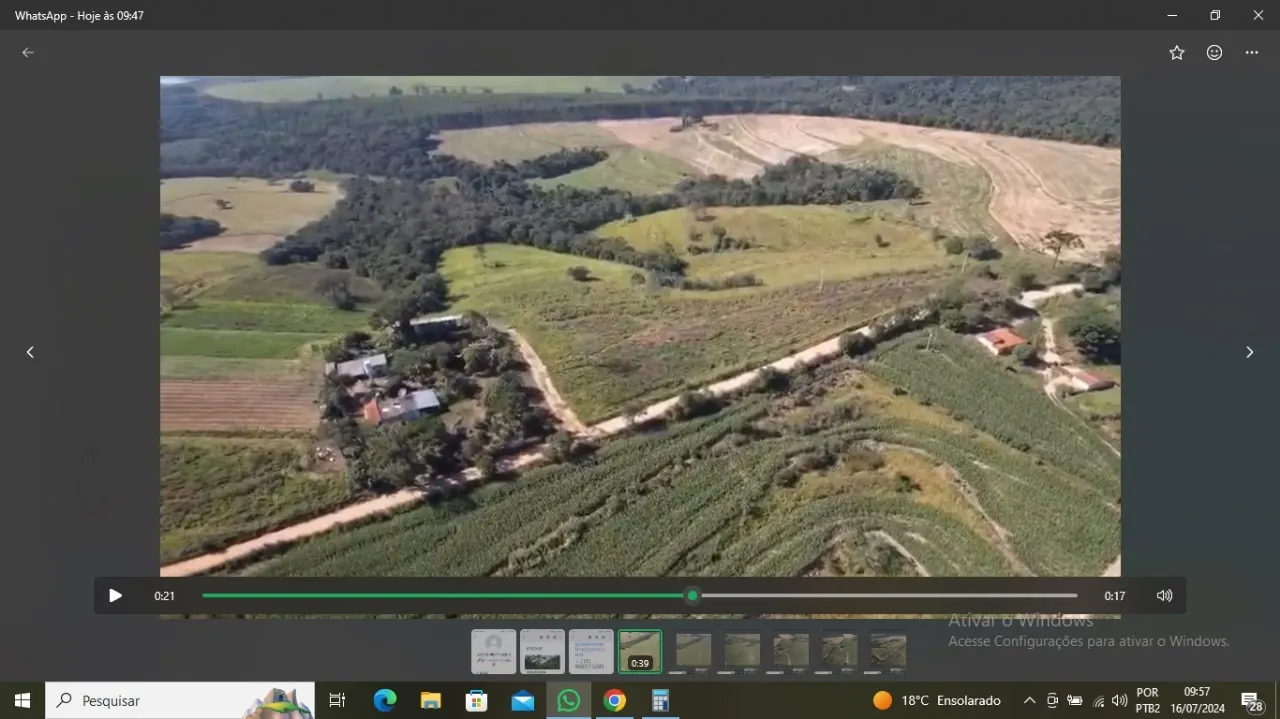The image size is (1280, 719).
Task: Click the unplayed part of the progress bar
Action: (888, 596)
